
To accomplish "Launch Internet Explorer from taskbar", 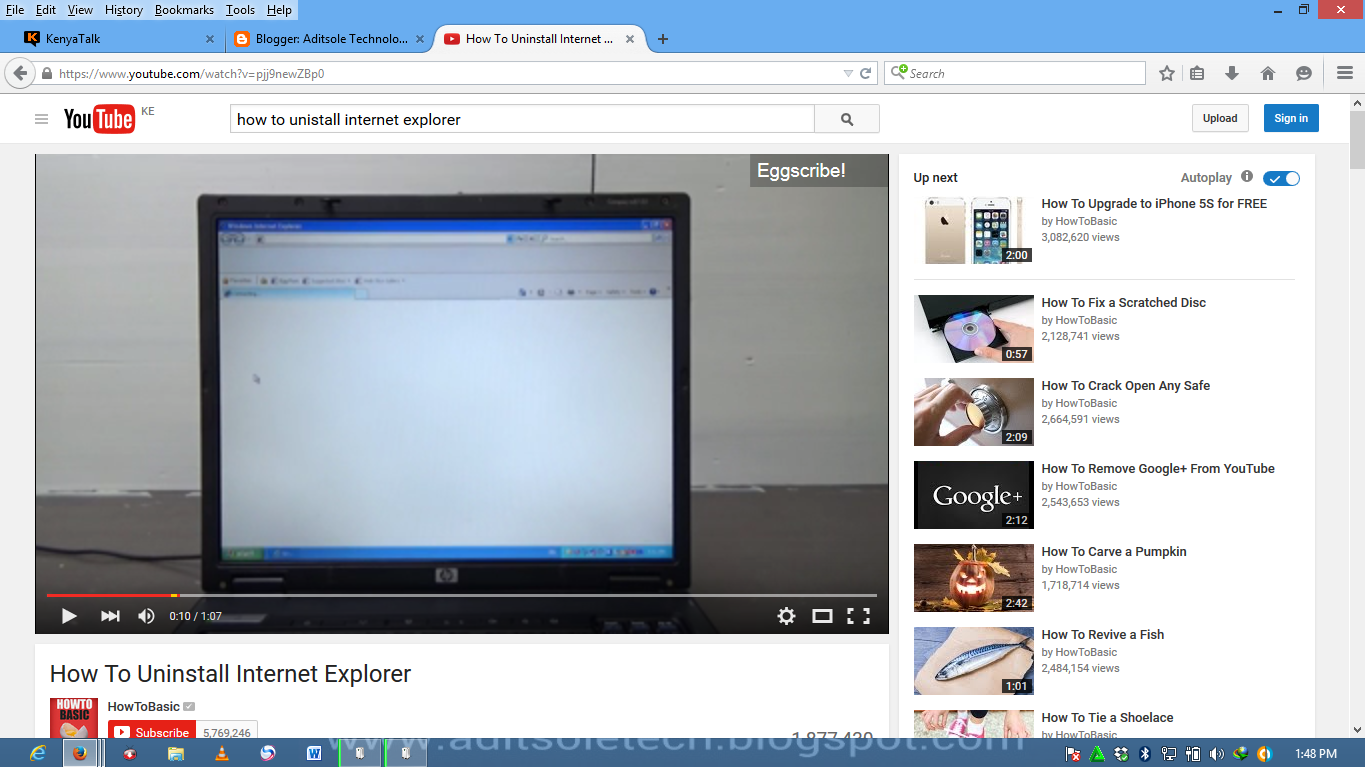I will tap(38, 753).
